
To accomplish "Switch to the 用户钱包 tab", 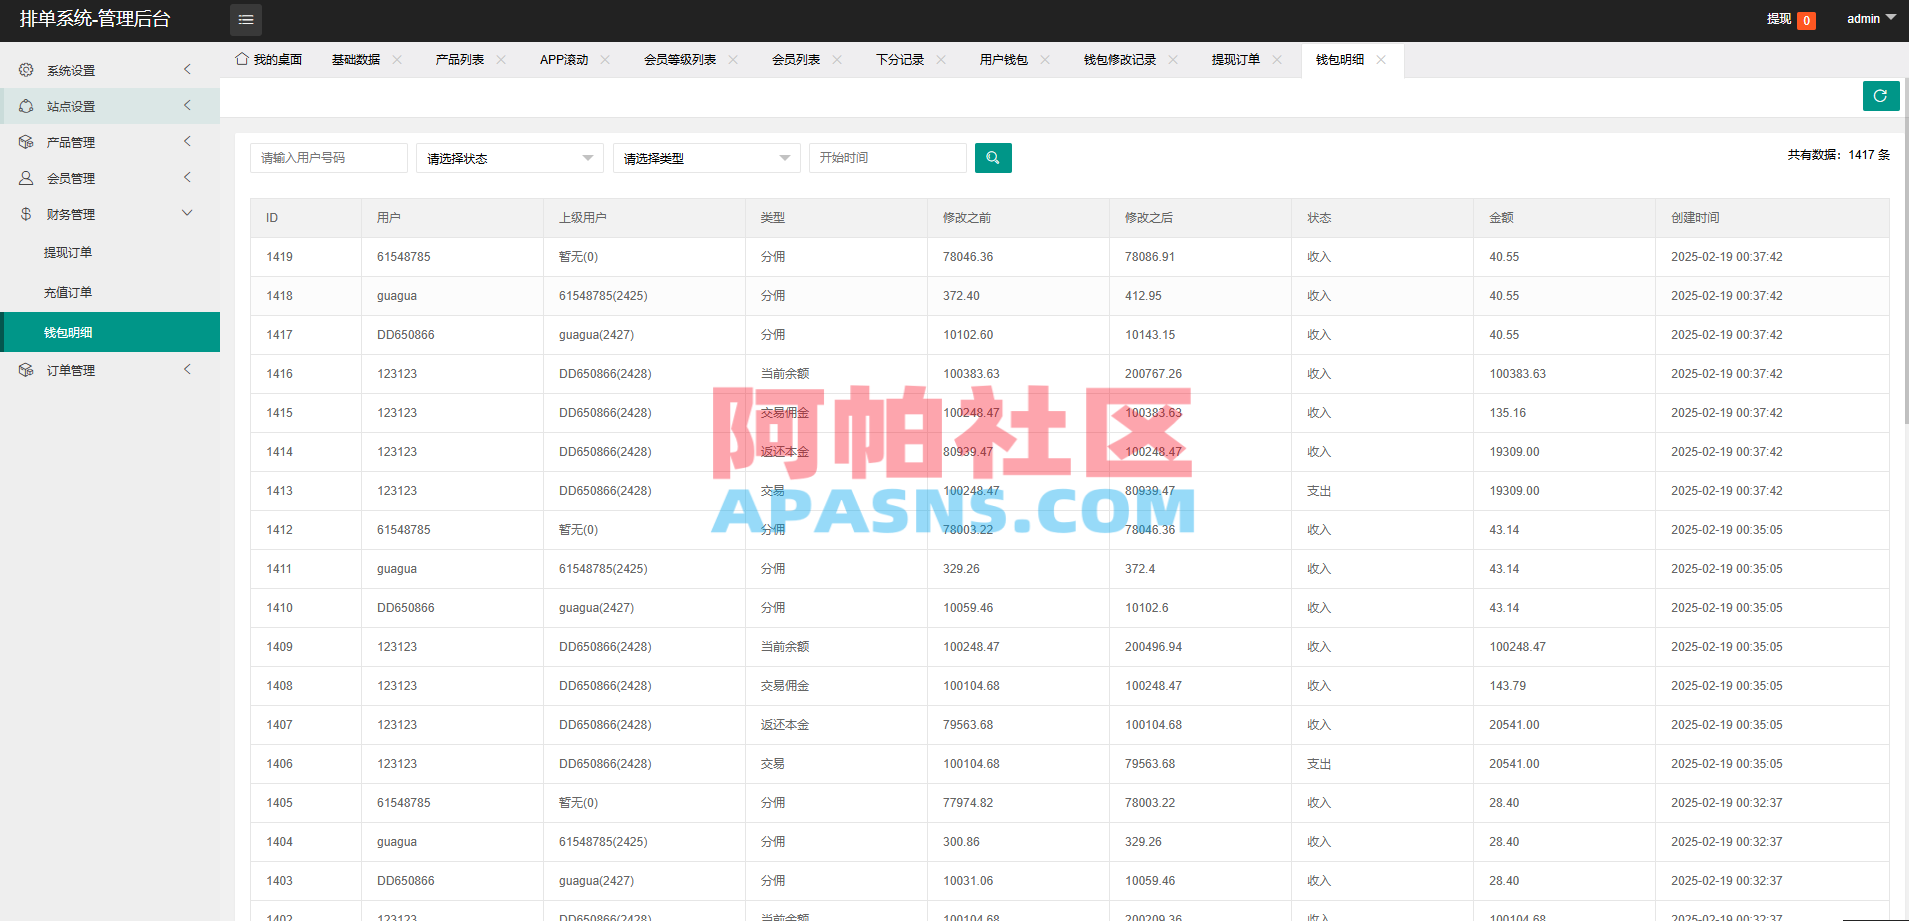I will click(x=1003, y=59).
